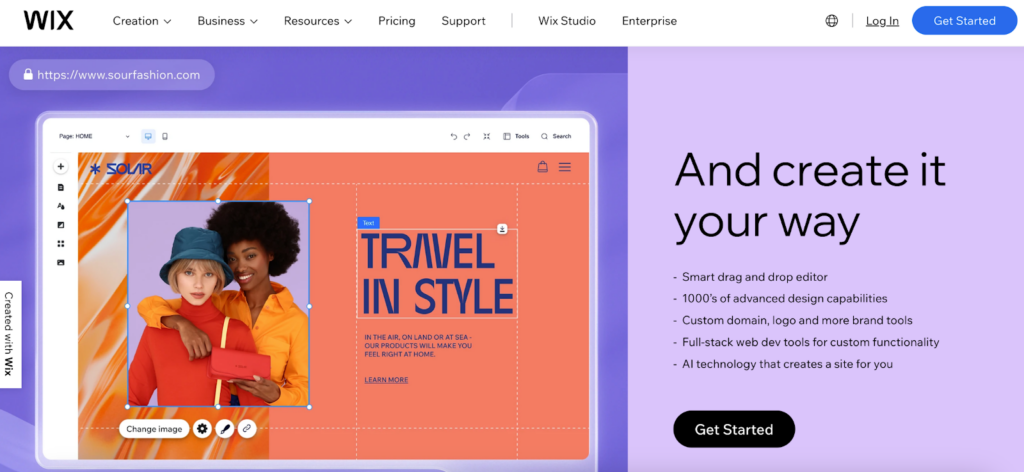1024x472 pixels.
Task: Click the Wix logo
Action: tap(48, 20)
